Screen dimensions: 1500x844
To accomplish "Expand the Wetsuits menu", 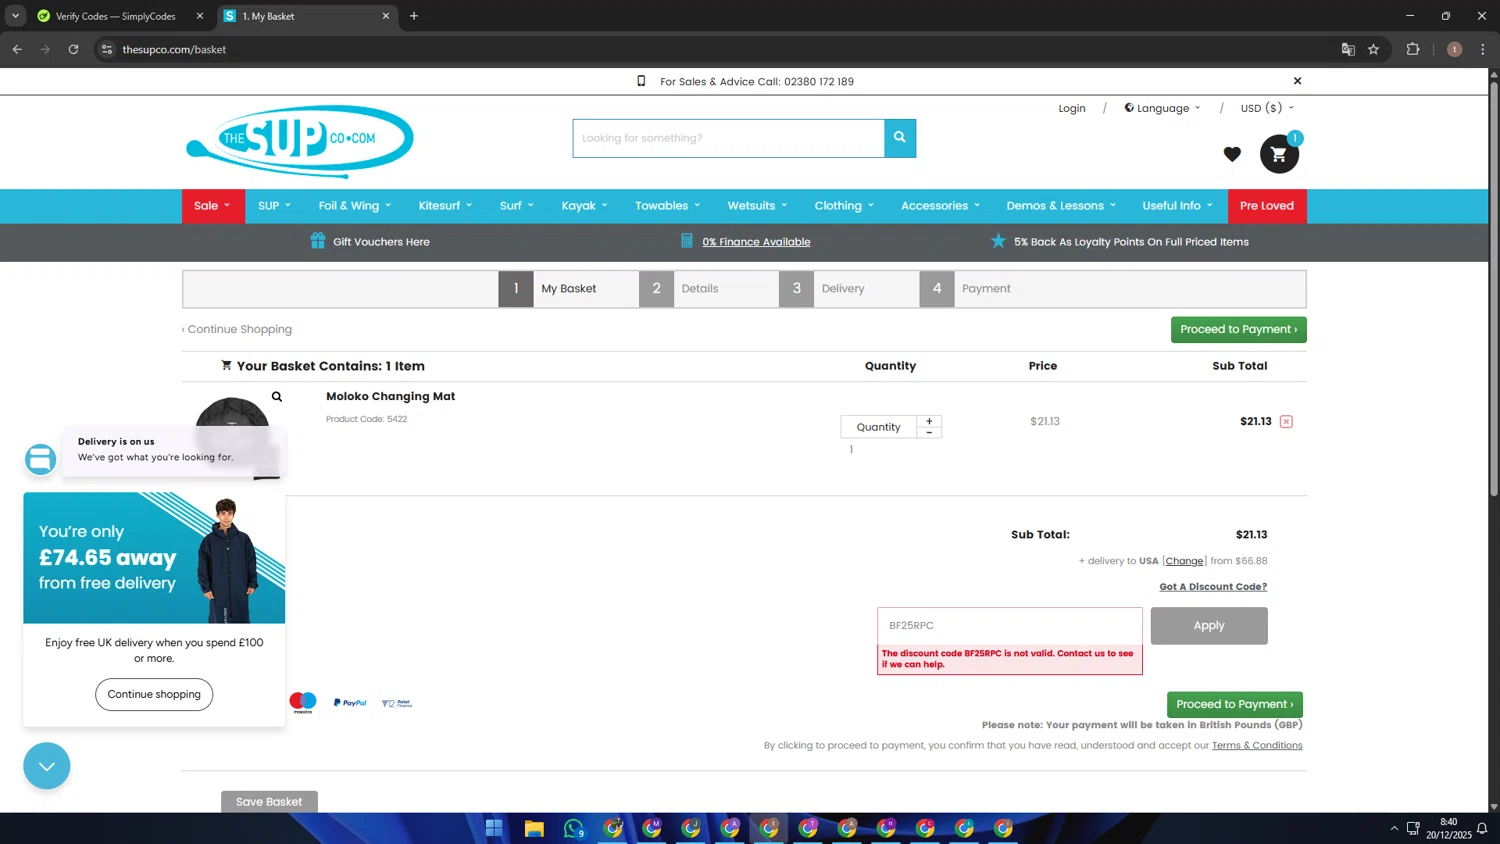I will pyautogui.click(x=757, y=206).
